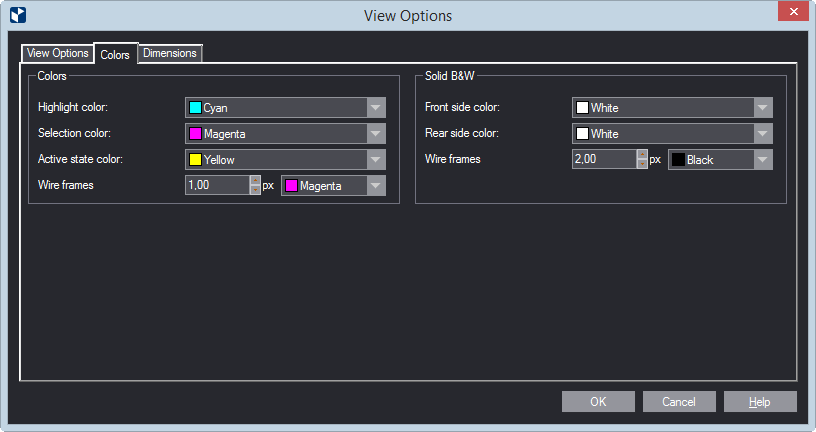Switch to the Dimensions tab
Viewport: 816px width, 432px height.
170,53
